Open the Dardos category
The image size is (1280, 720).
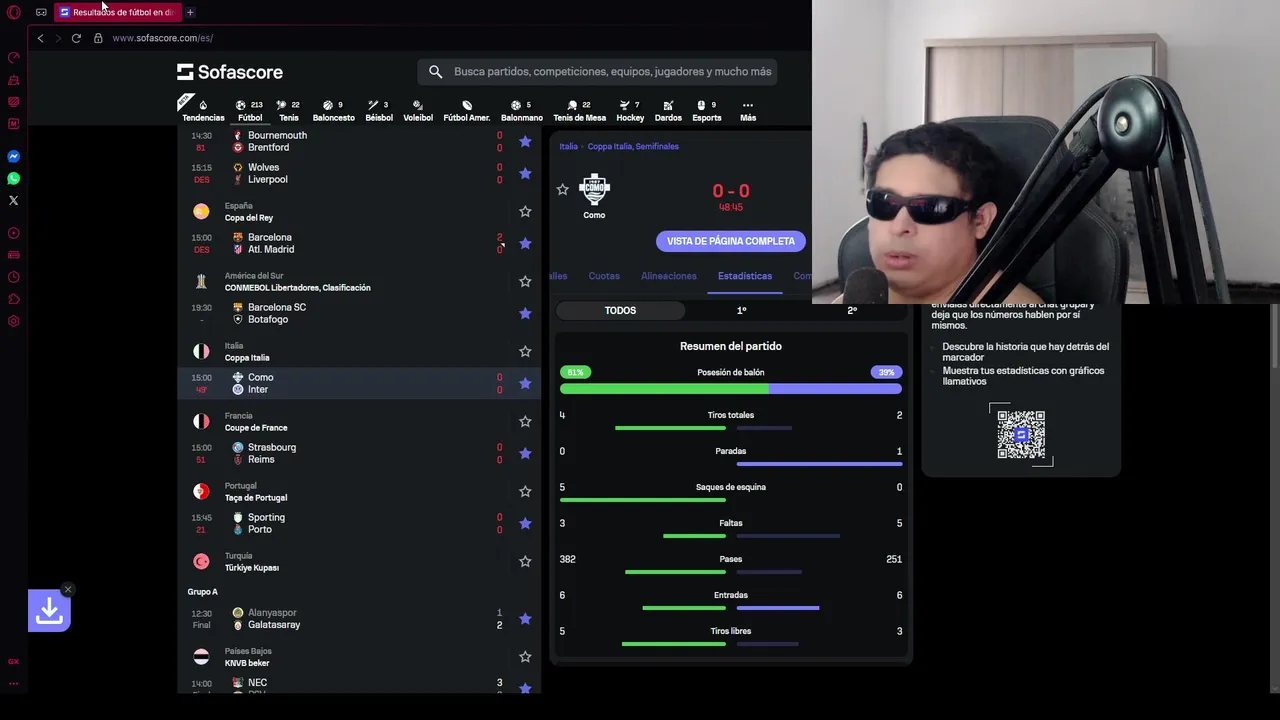pos(668,110)
